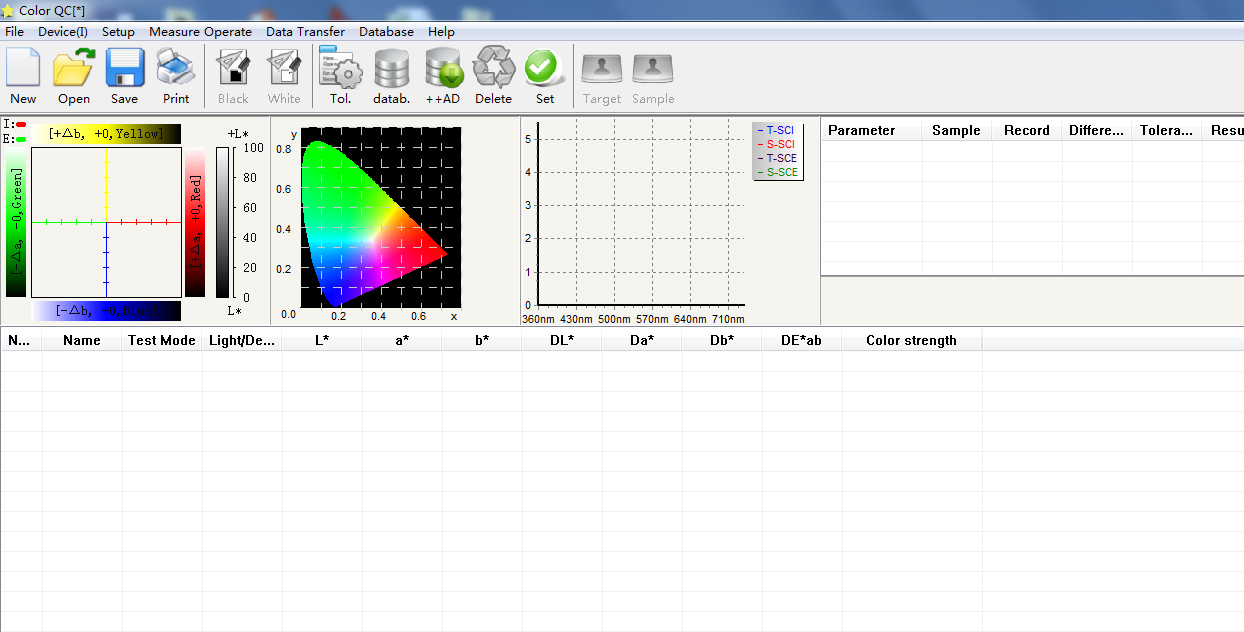Click the green Set checkmark icon
Screen dimensions: 1244x632
(544, 68)
